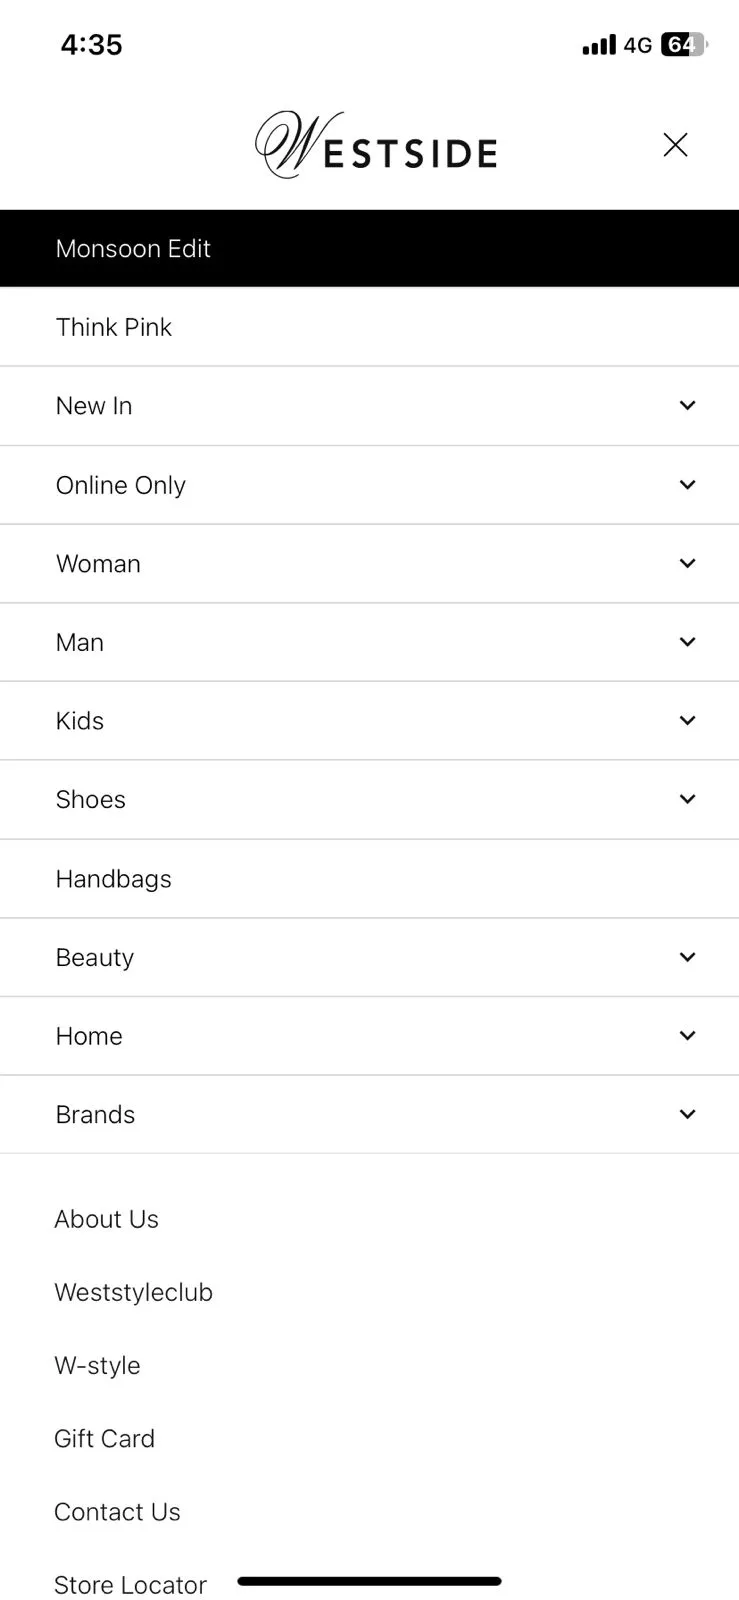
Task: Open the Contact Us link
Action: coord(117,1511)
